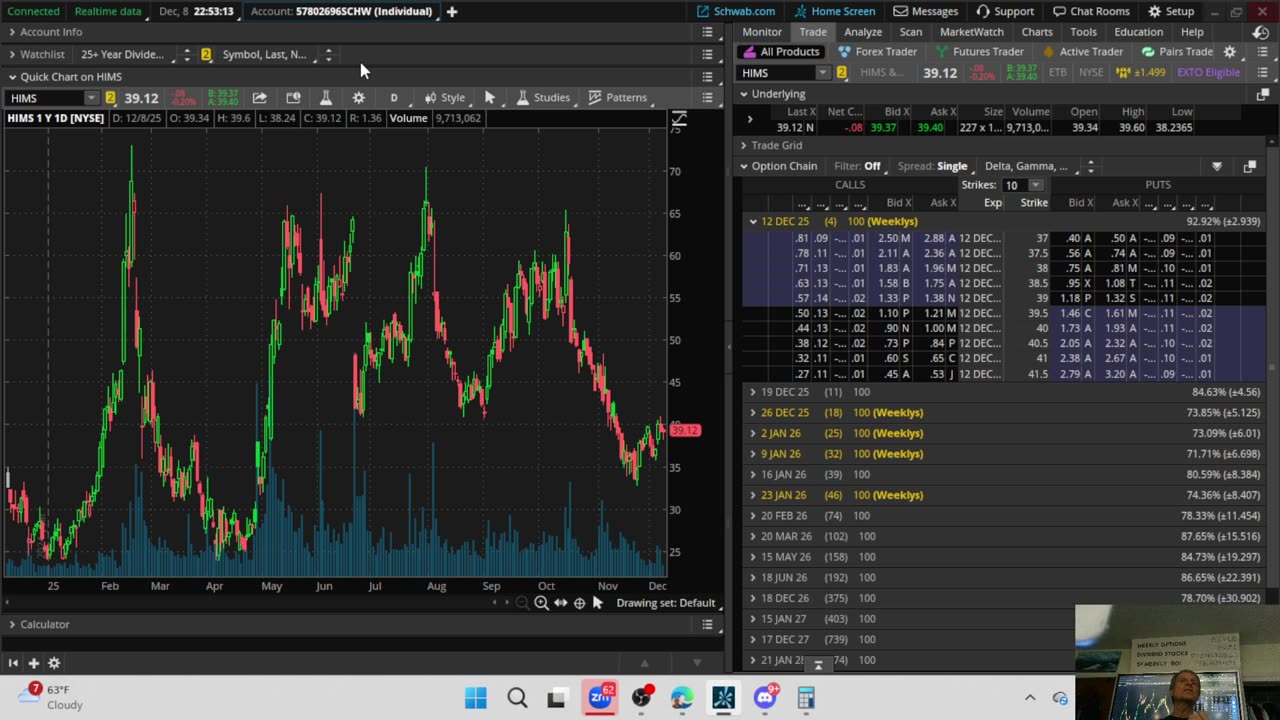Open the Calculator app in Windows taskbar
The image size is (1280, 720).
(x=806, y=698)
